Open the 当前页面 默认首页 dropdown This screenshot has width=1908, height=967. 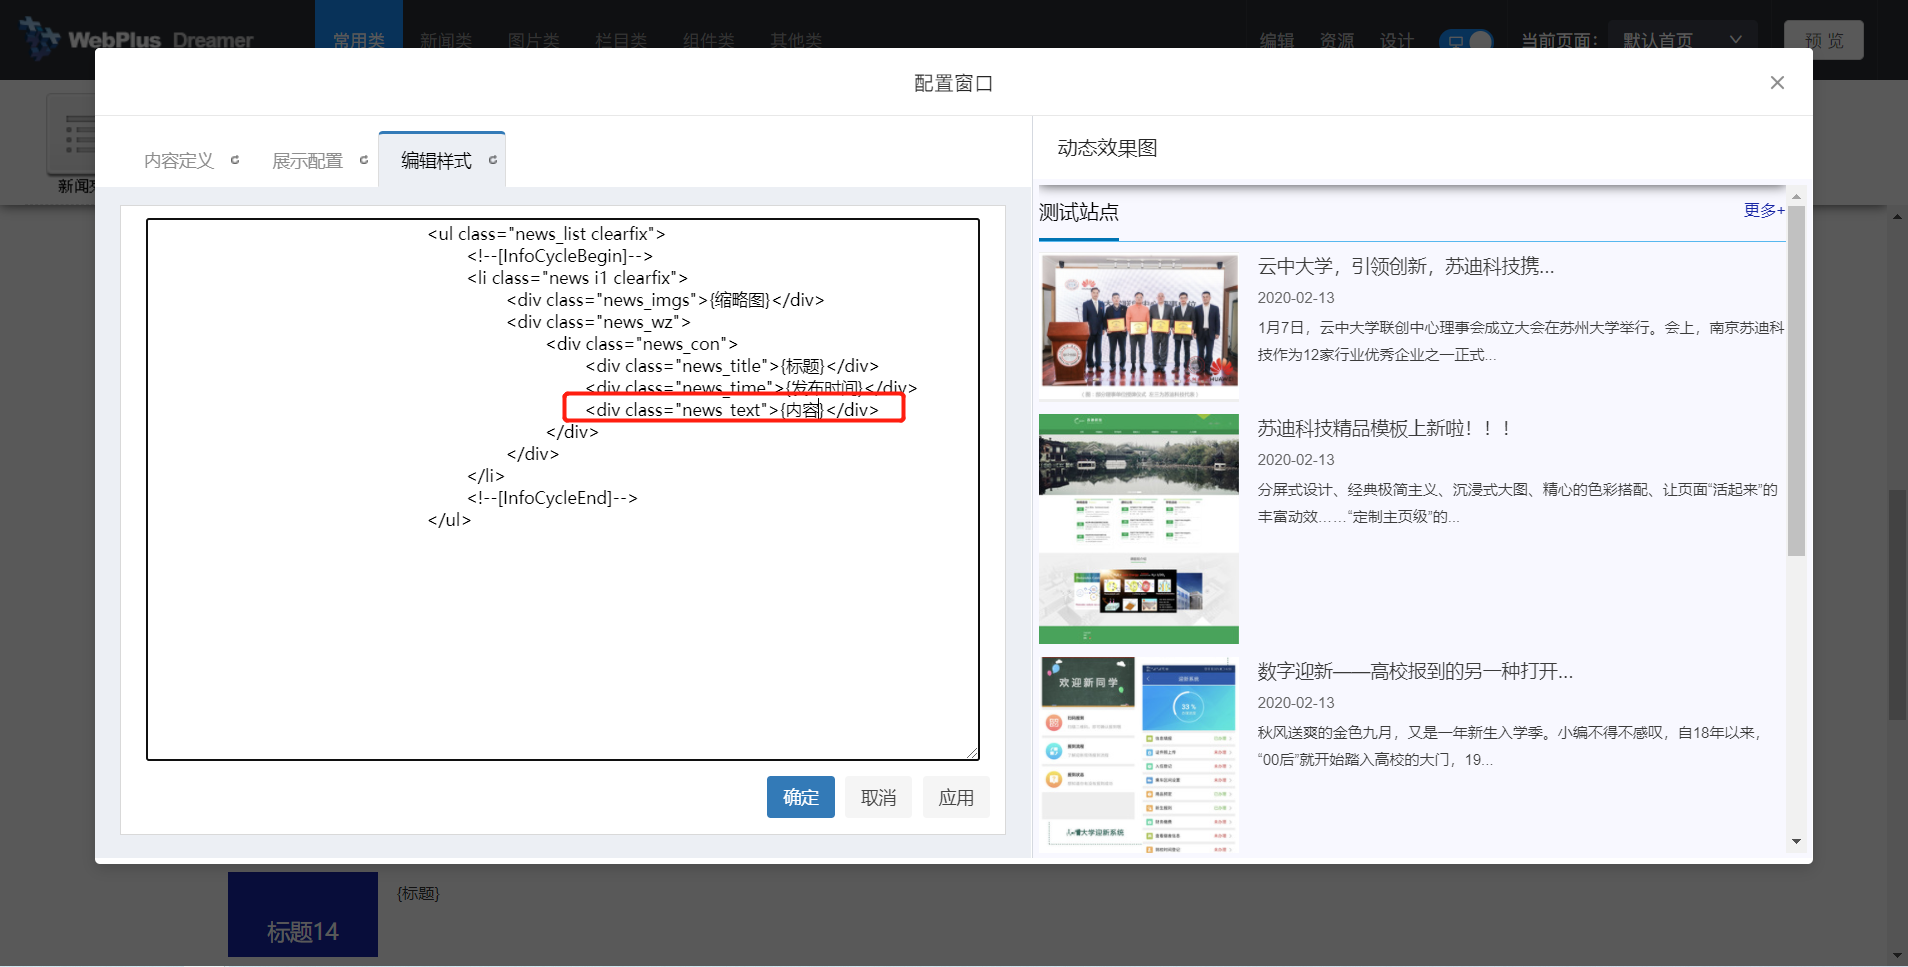(1682, 40)
